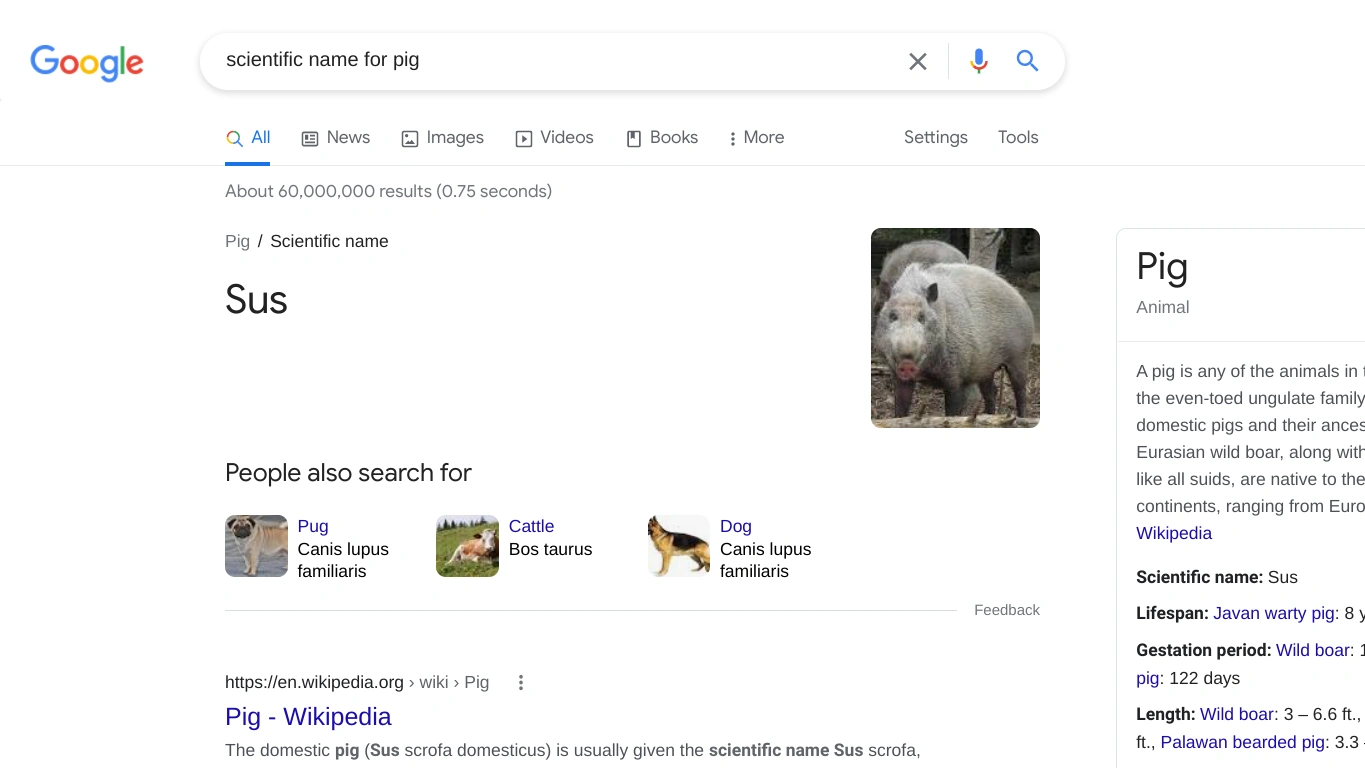Open the three-dot menu beside the Wikipedia result
This screenshot has height=768, width=1365.
click(520, 682)
